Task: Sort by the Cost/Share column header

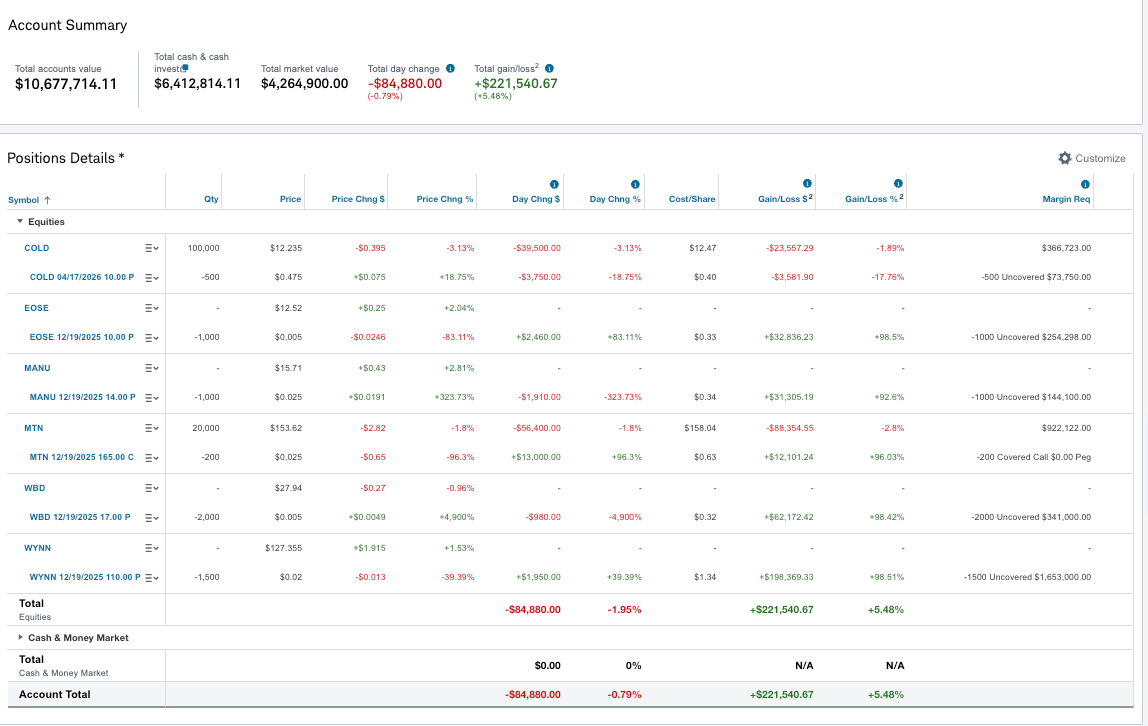Action: (x=692, y=199)
